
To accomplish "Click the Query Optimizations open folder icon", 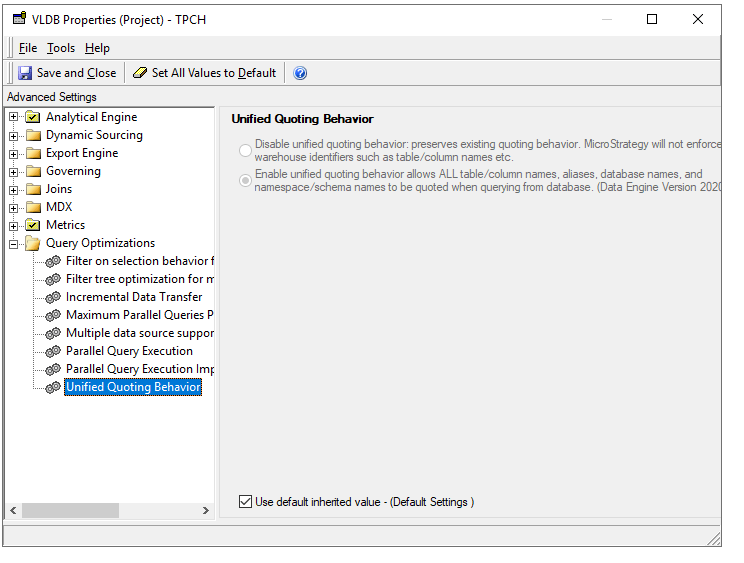I will pyautogui.click(x=33, y=243).
